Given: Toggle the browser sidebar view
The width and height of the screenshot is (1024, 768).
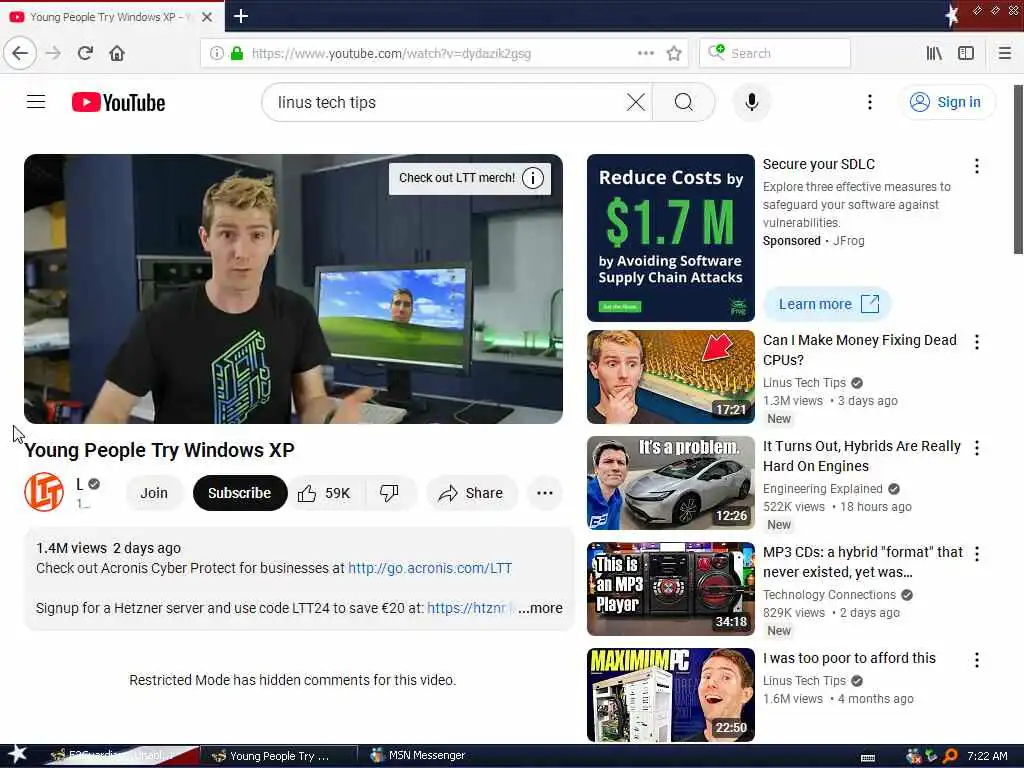Looking at the screenshot, I should [x=966, y=54].
